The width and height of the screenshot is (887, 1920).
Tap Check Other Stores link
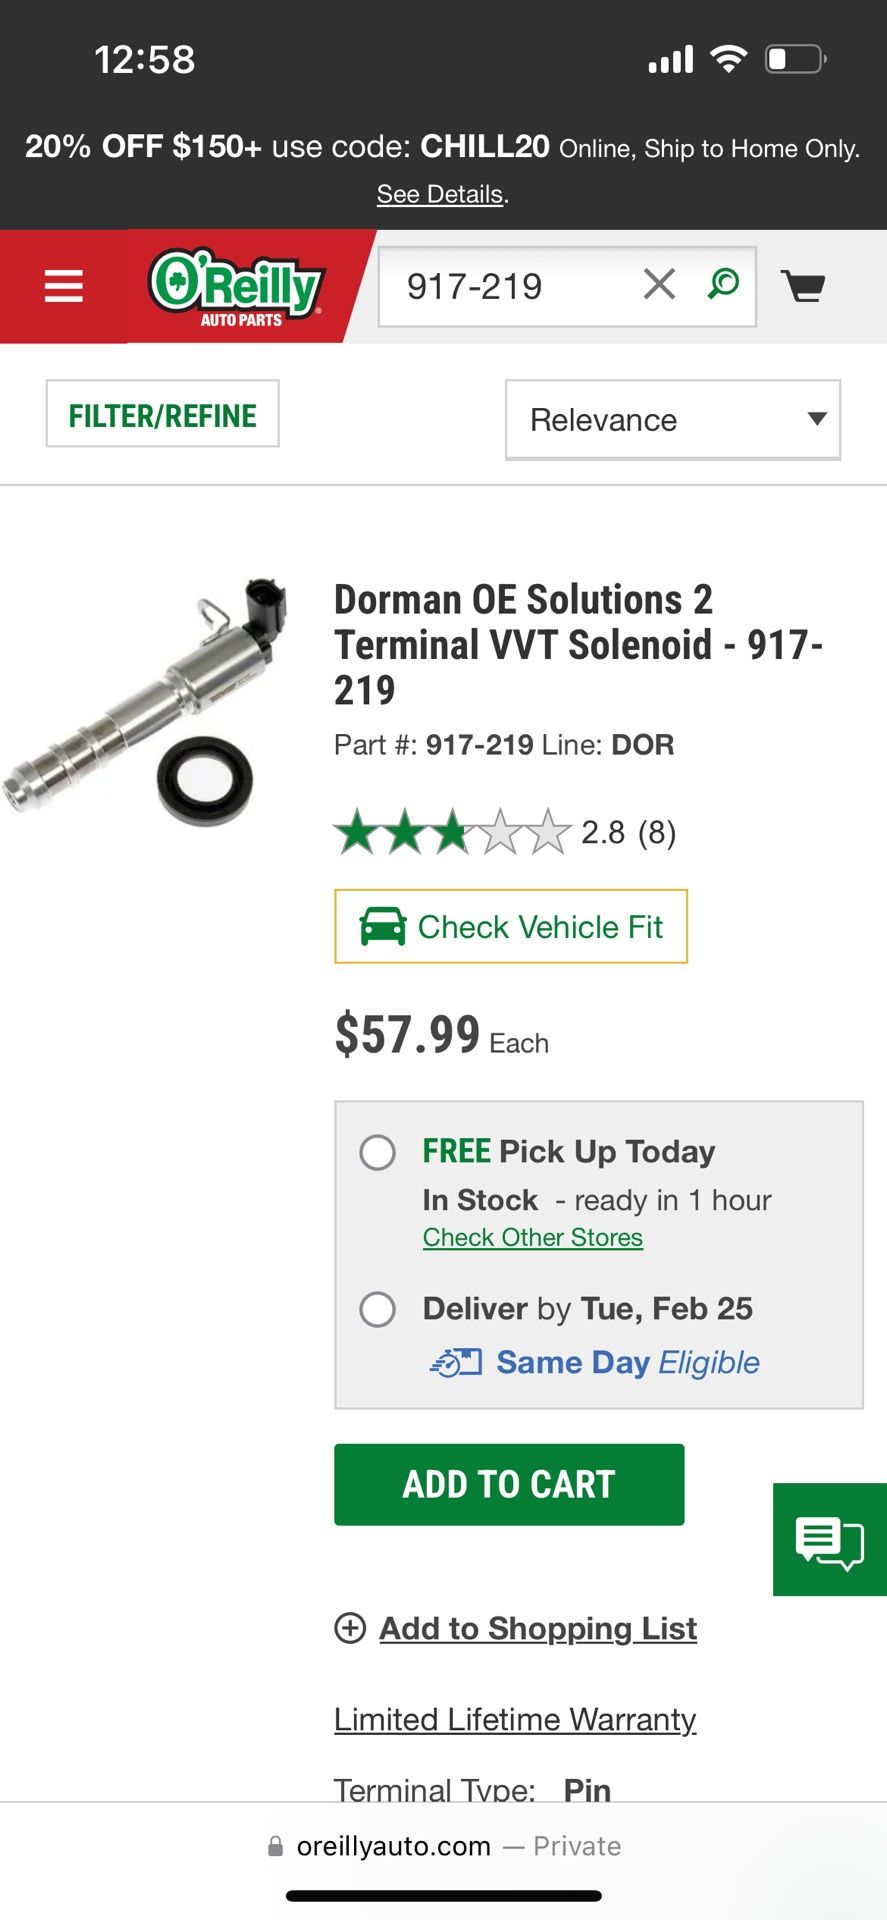coord(532,1237)
